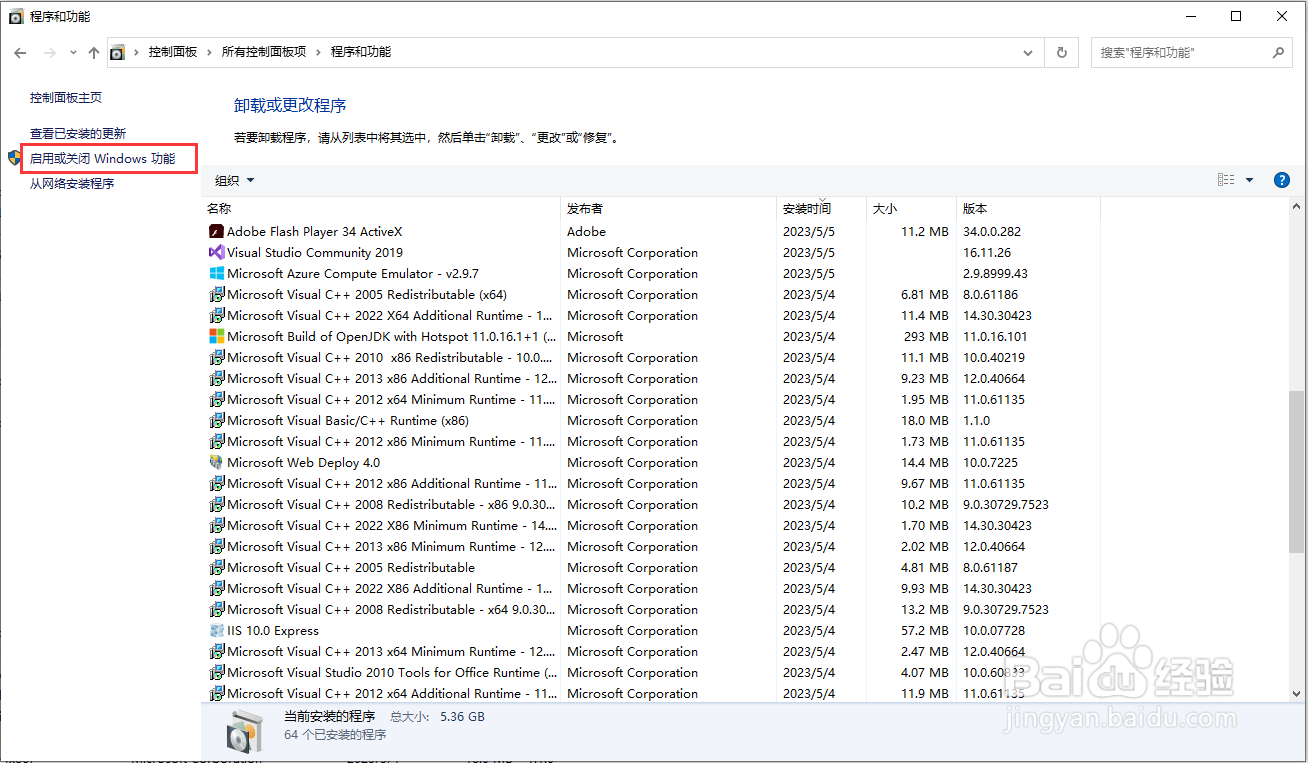Click version 2.9.8999.43 cell
This screenshot has height=763, width=1308.
click(995, 273)
